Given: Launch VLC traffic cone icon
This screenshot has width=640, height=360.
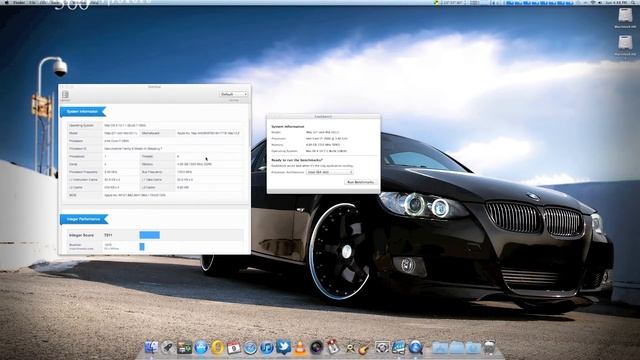Looking at the screenshot, I should tap(300, 347).
